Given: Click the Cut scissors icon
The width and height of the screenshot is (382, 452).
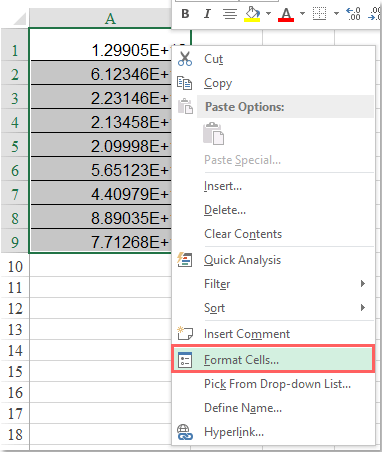Looking at the screenshot, I should (185, 59).
